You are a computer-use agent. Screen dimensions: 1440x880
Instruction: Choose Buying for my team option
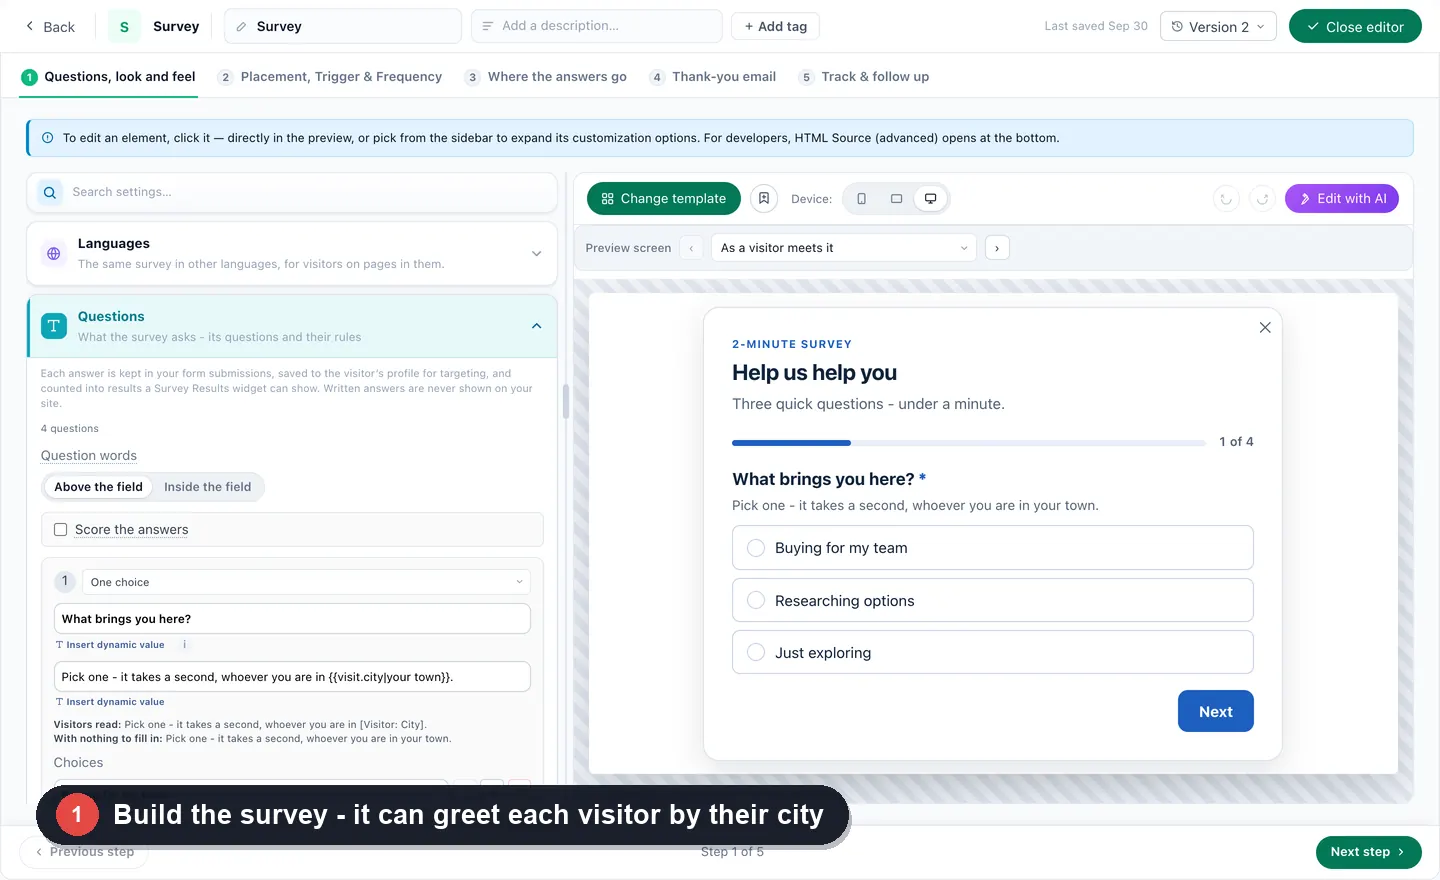(x=993, y=548)
